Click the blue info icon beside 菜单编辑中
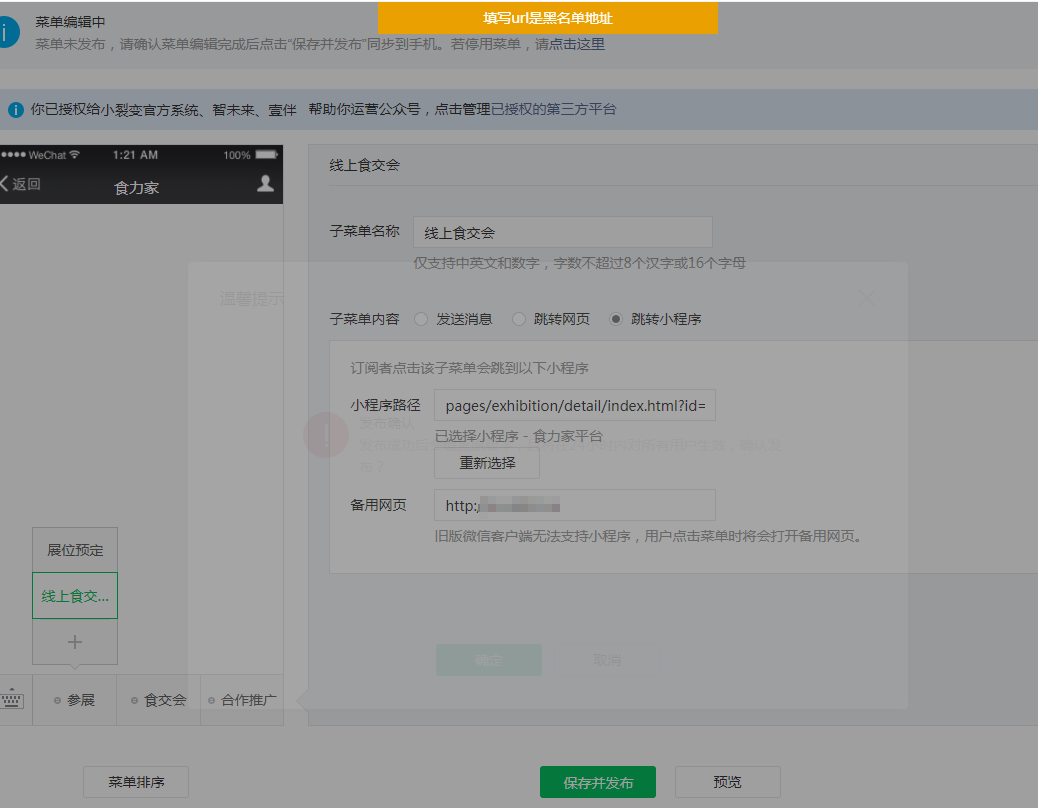Screen dimensions: 1038x808 (x=8, y=32)
